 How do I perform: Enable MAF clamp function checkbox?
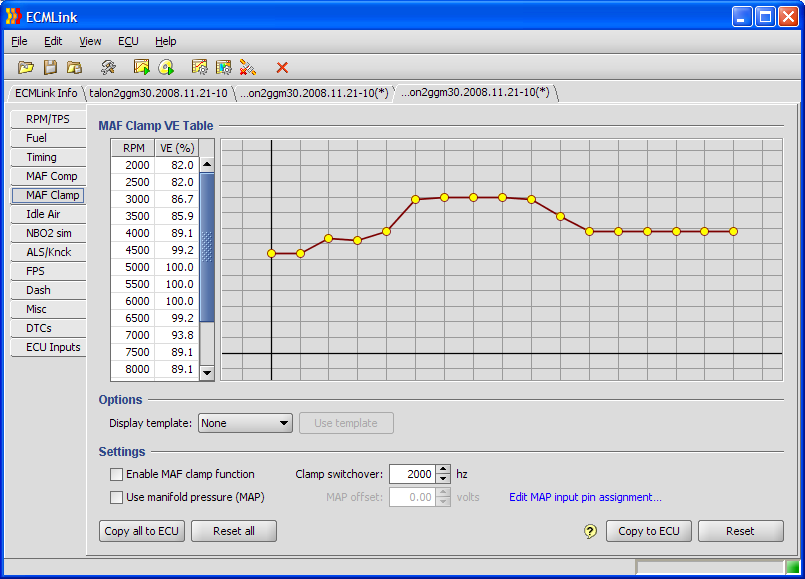coord(116,474)
